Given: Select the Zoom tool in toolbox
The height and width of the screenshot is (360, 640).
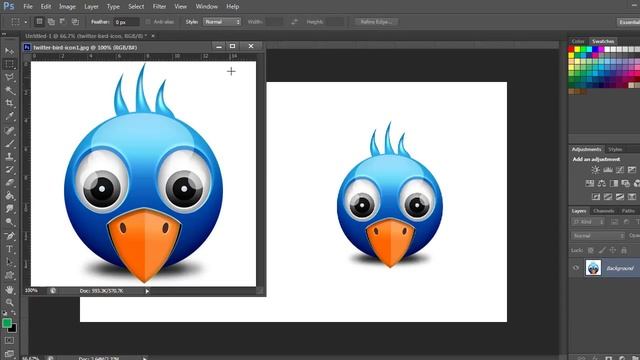Looking at the screenshot, I should (9, 302).
